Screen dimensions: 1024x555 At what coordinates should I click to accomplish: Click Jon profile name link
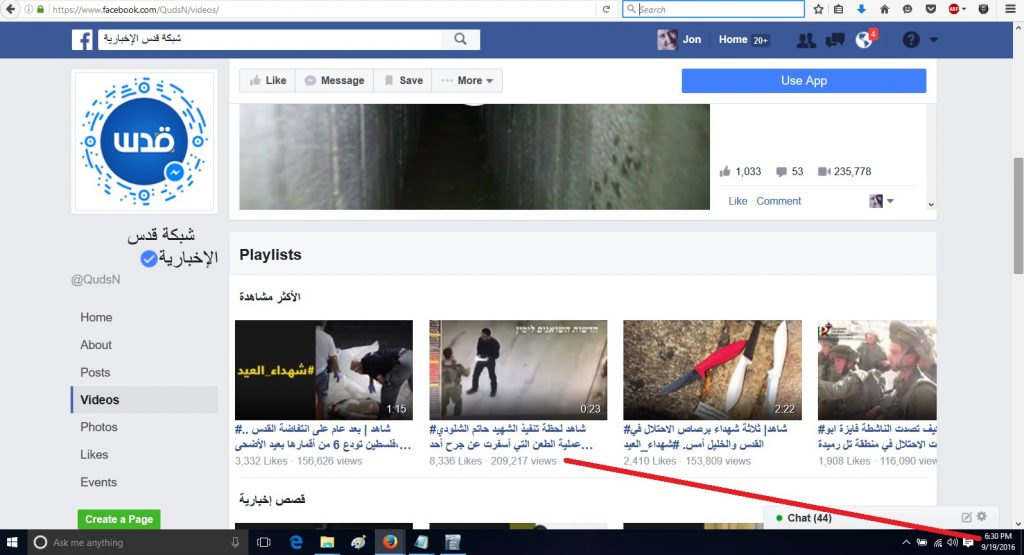point(692,40)
